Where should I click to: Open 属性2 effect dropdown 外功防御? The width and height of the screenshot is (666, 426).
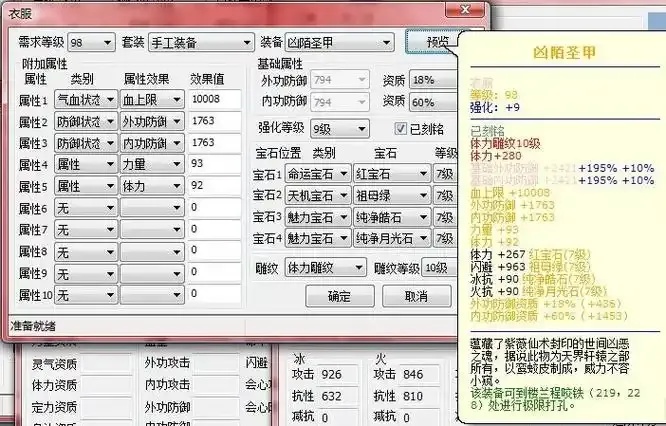coord(152,121)
